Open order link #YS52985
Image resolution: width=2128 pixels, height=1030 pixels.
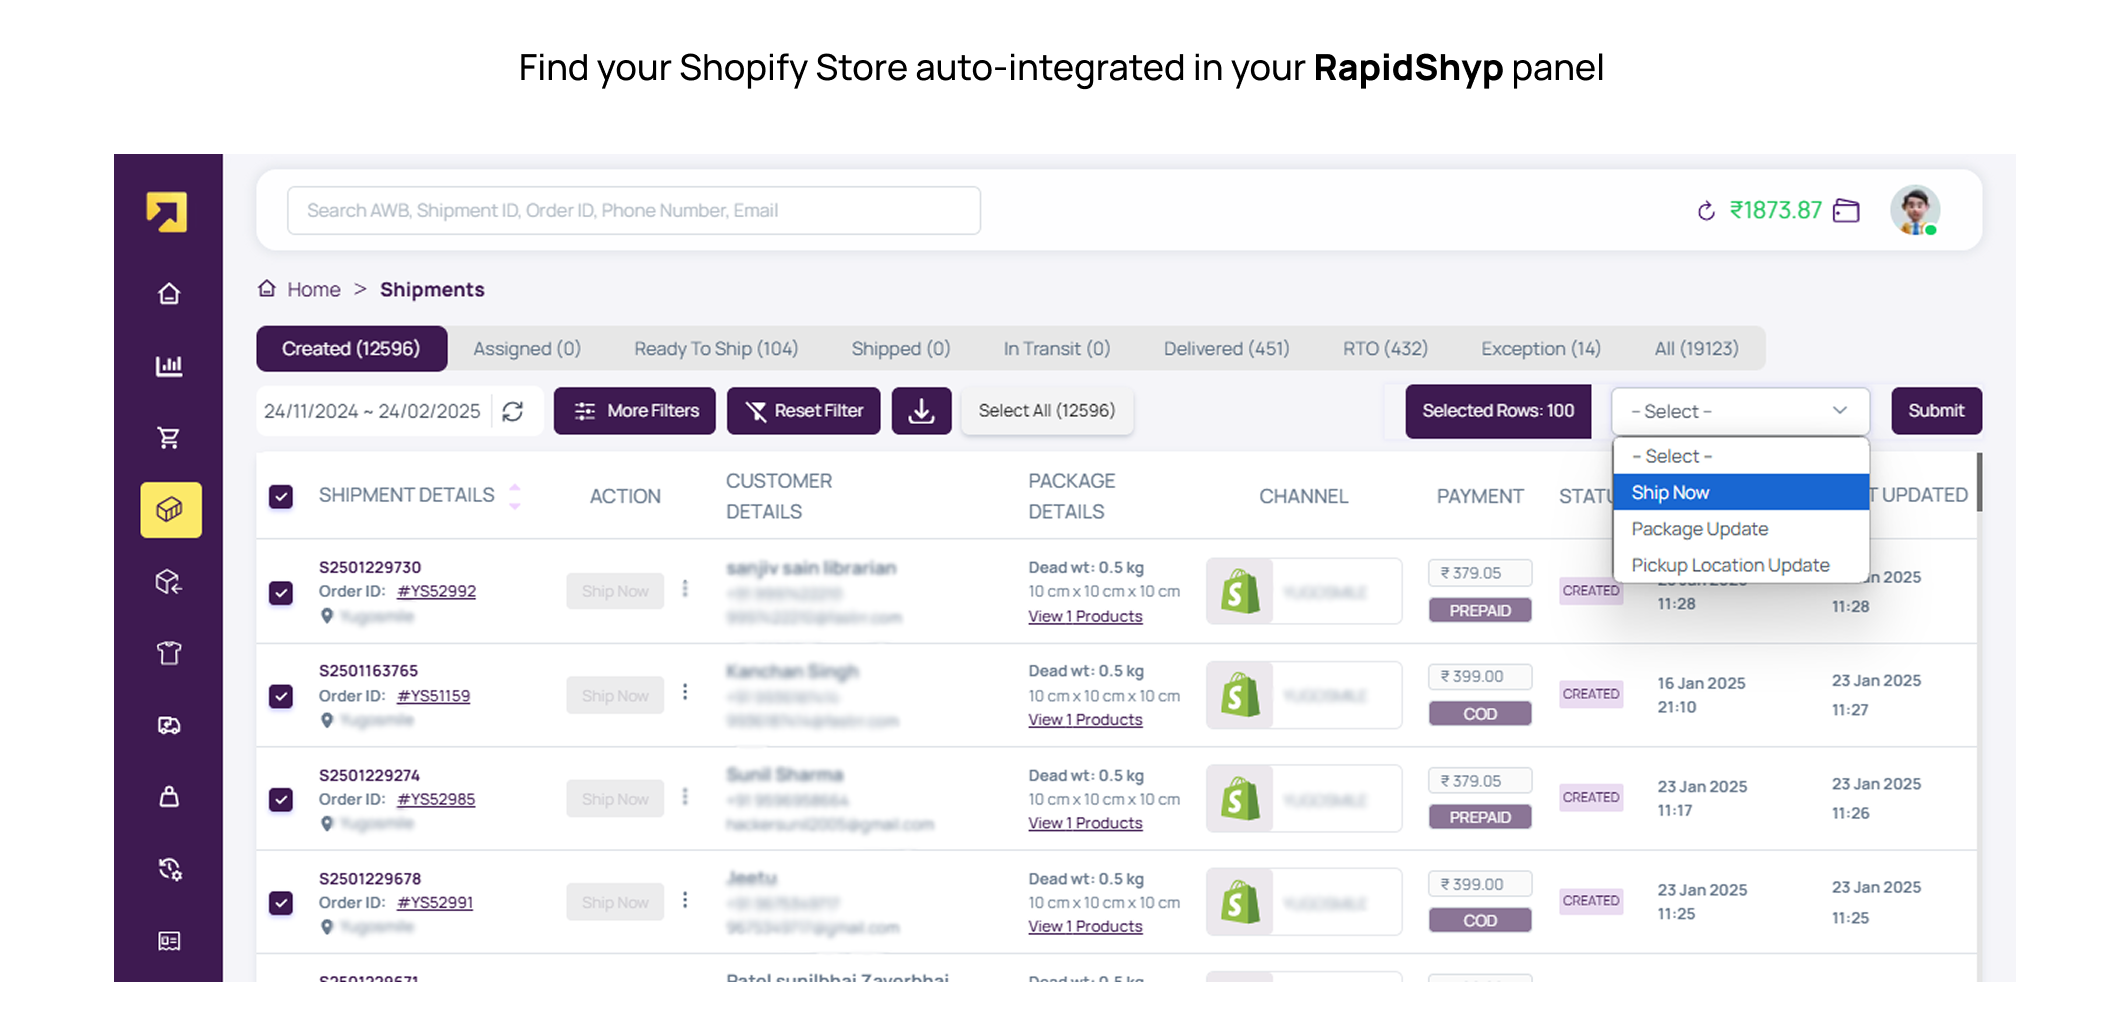436,799
